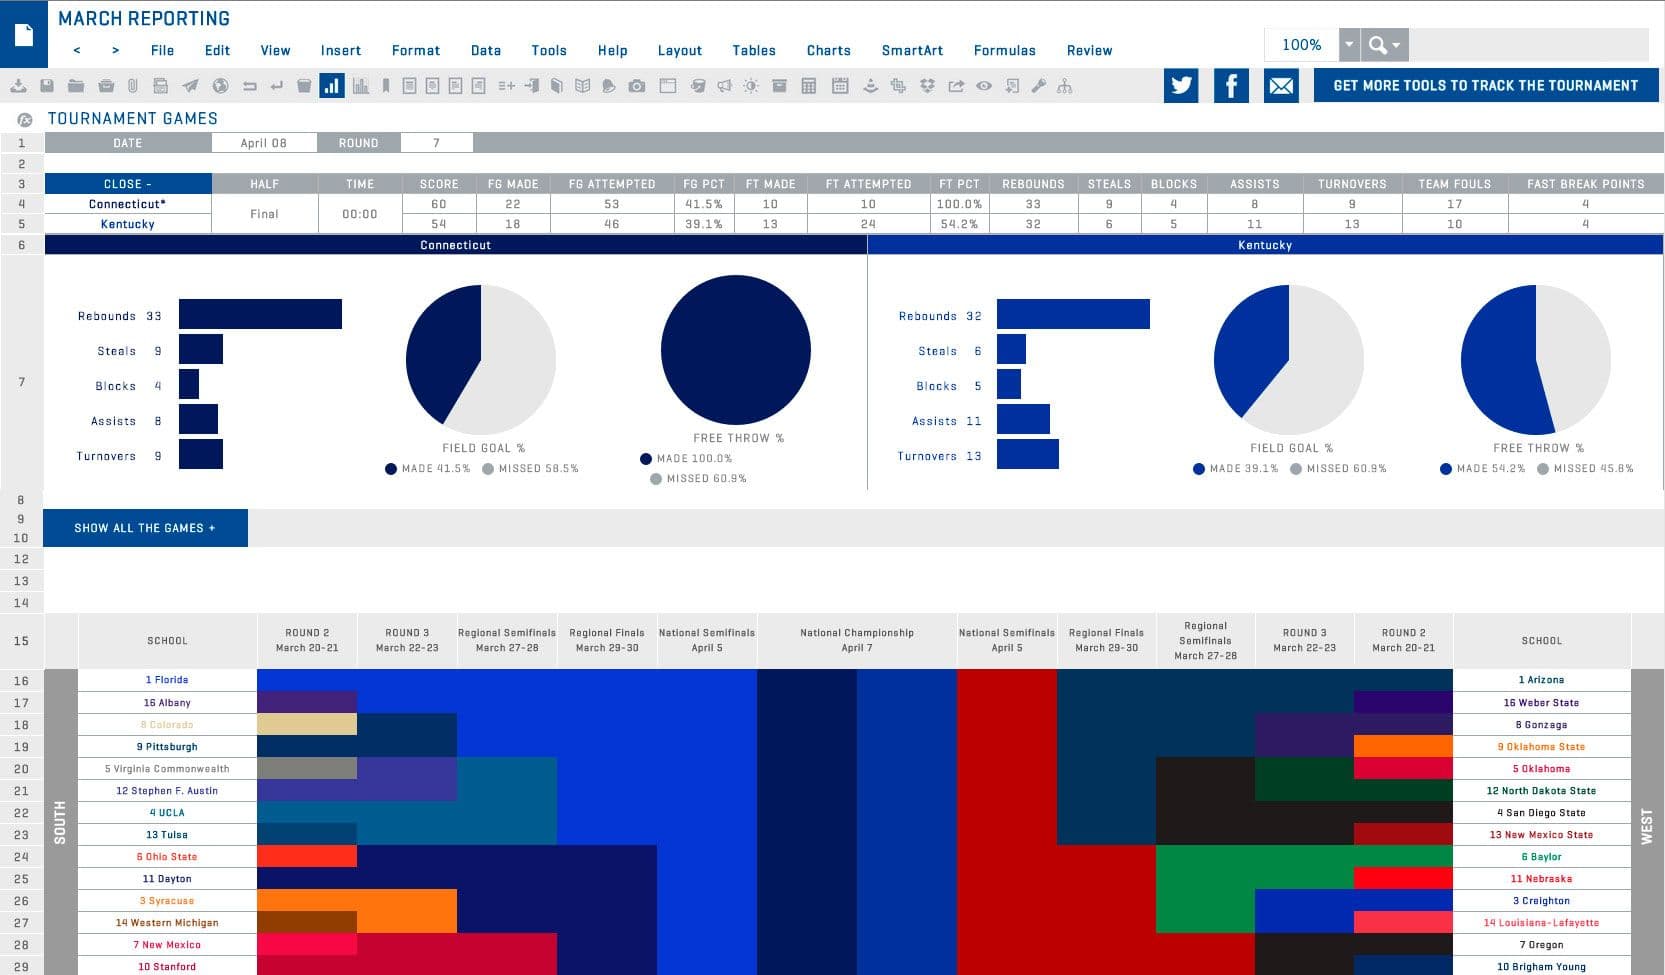Click the floppy disk save icon

coord(46,86)
